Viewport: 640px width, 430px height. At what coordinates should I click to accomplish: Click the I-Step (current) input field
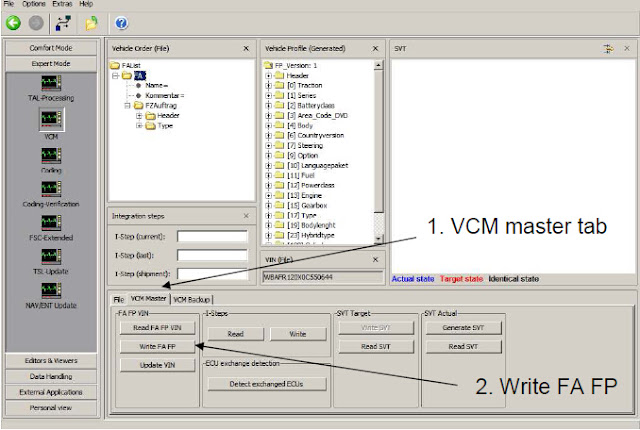[212, 237]
